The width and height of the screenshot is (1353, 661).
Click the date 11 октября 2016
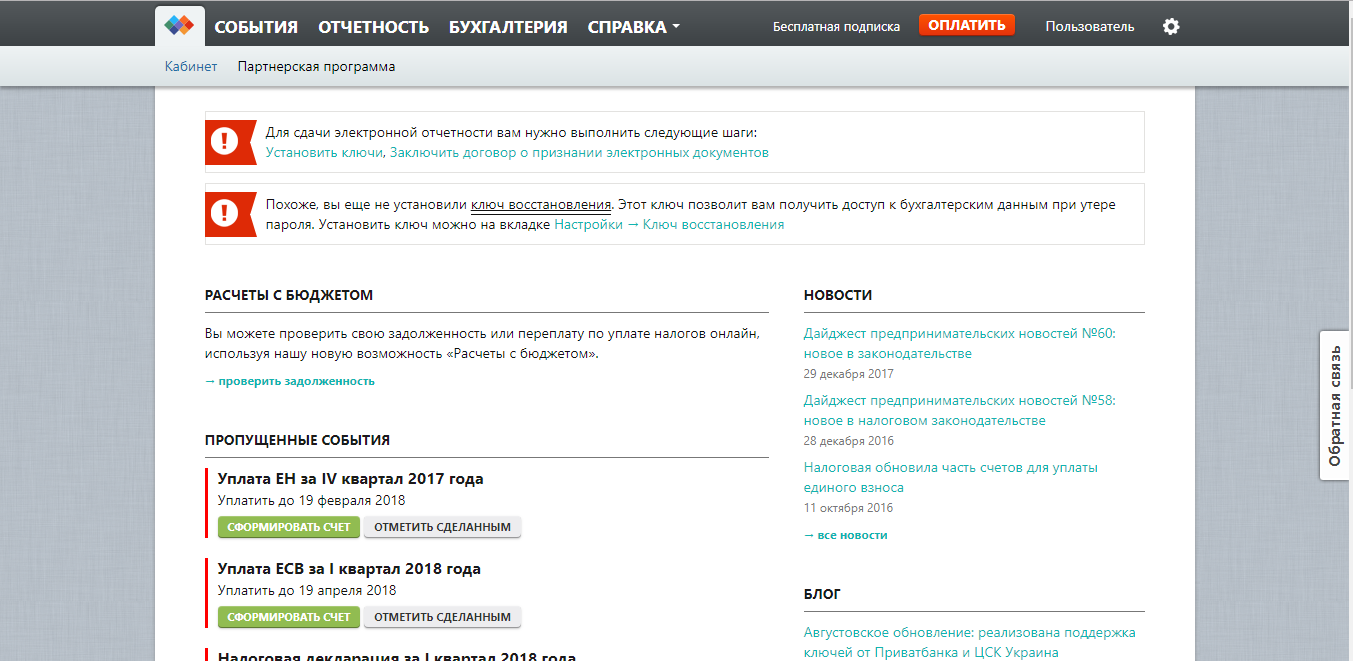848,508
